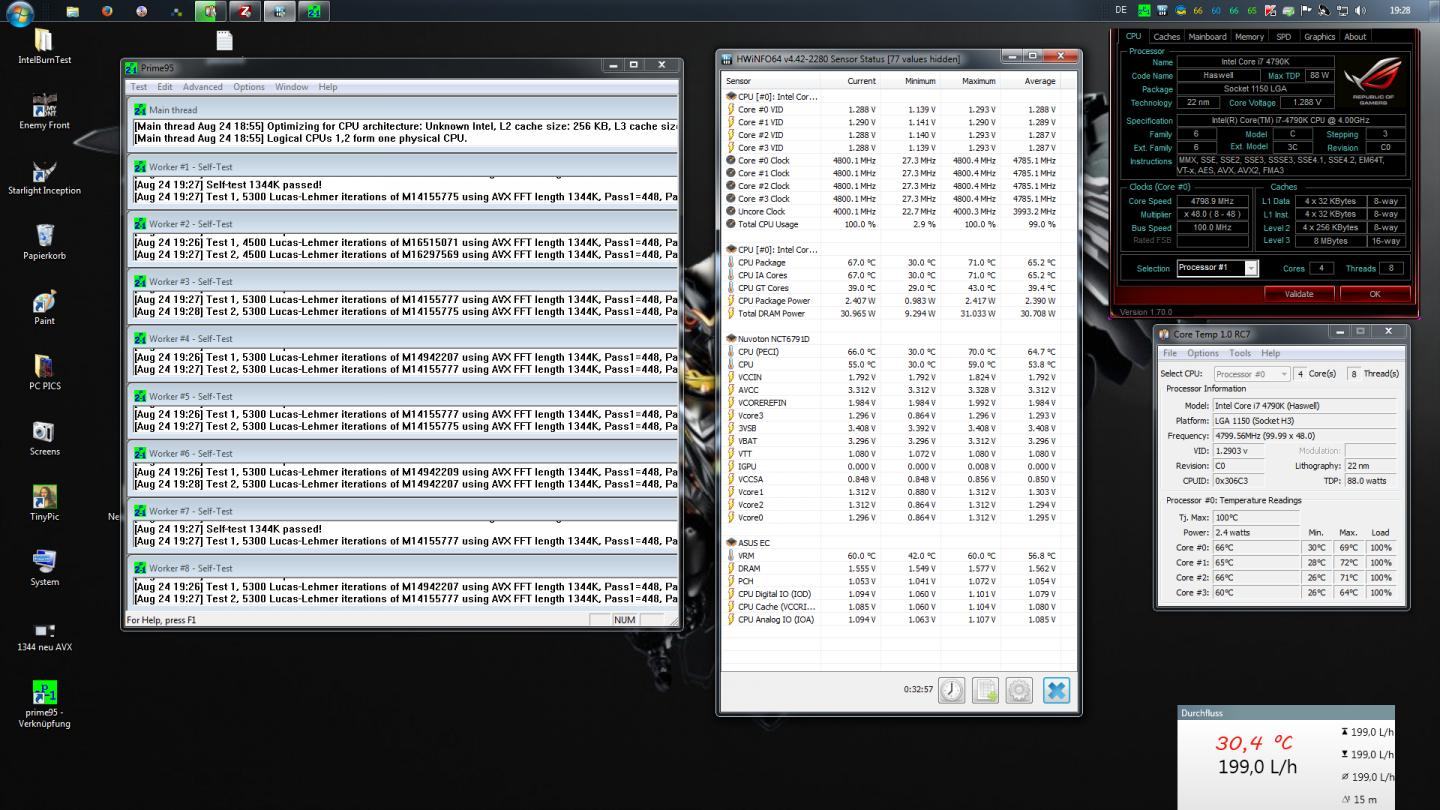
Task: Open HWiNFO sensor settings gear icon
Action: (x=1019, y=690)
